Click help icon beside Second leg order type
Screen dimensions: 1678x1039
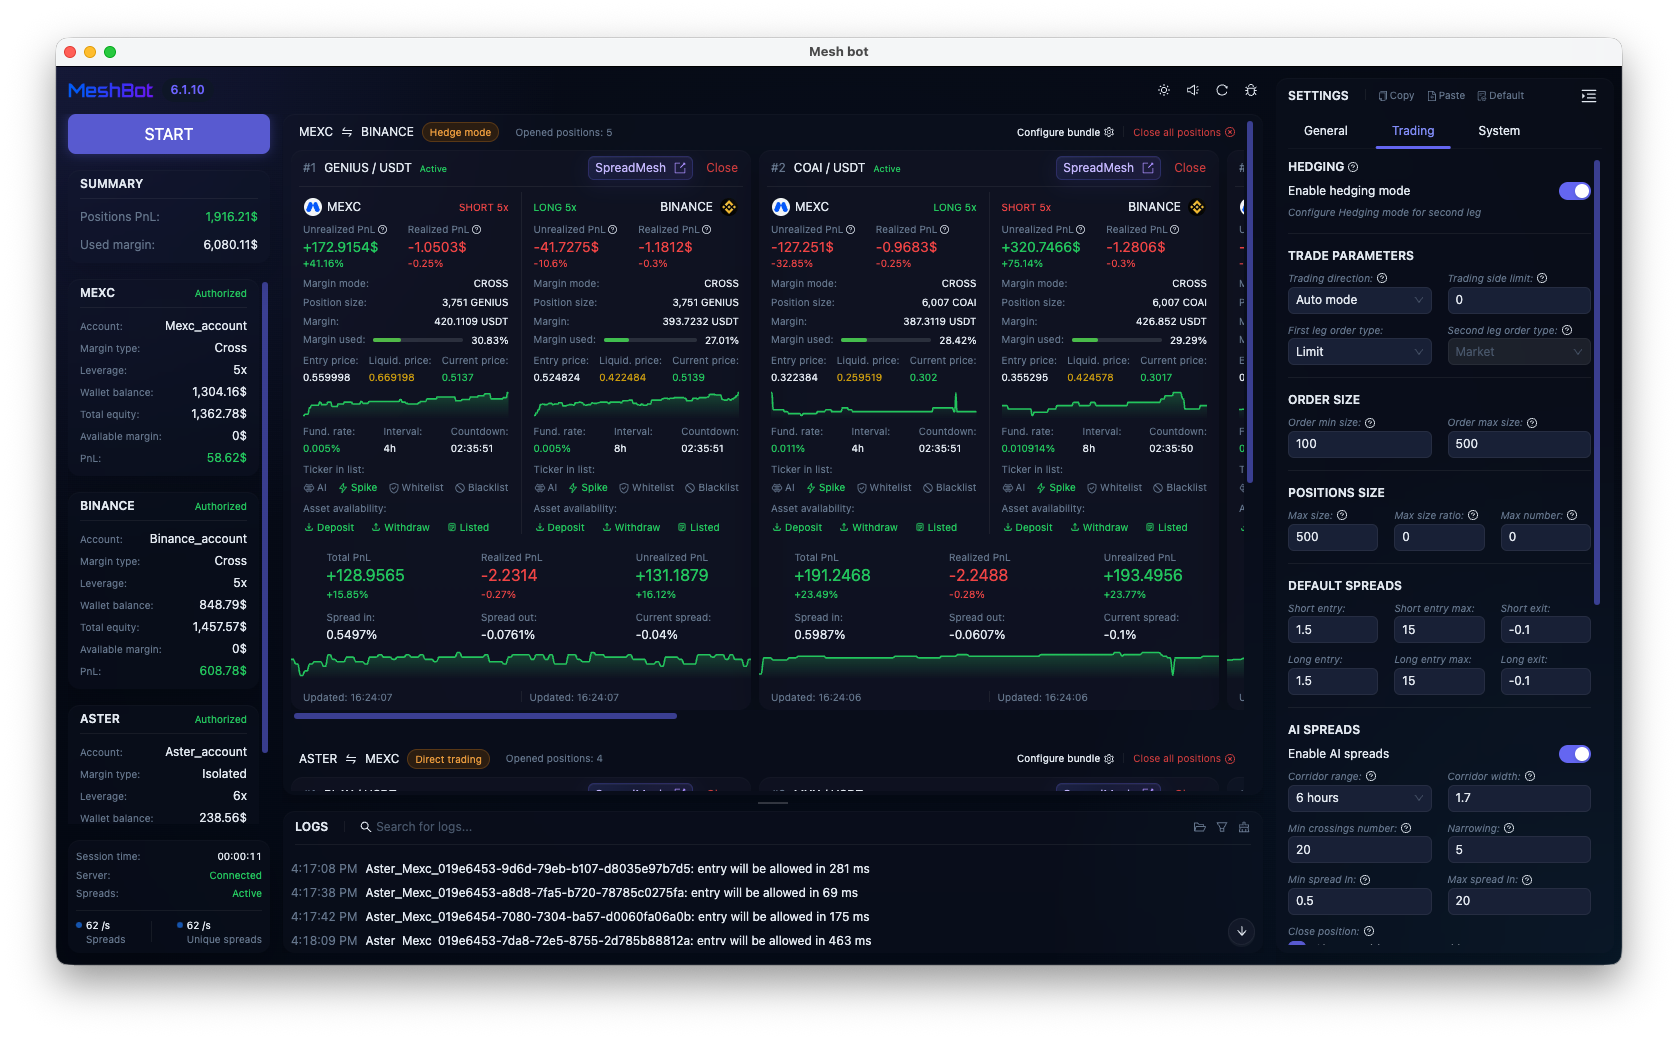(x=1567, y=330)
